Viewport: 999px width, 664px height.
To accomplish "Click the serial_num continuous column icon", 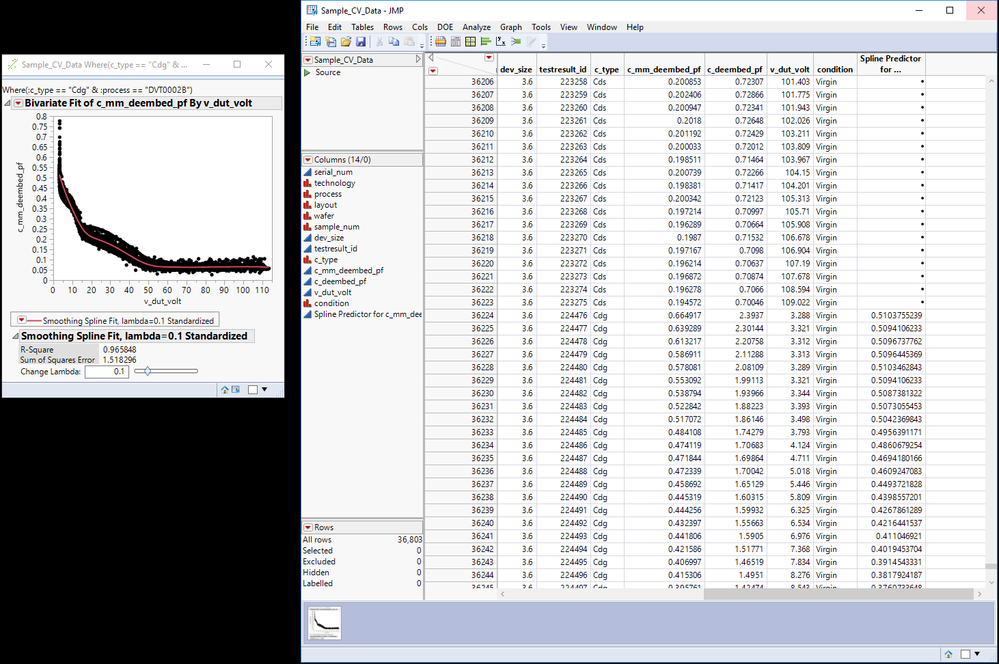I will tap(308, 172).
